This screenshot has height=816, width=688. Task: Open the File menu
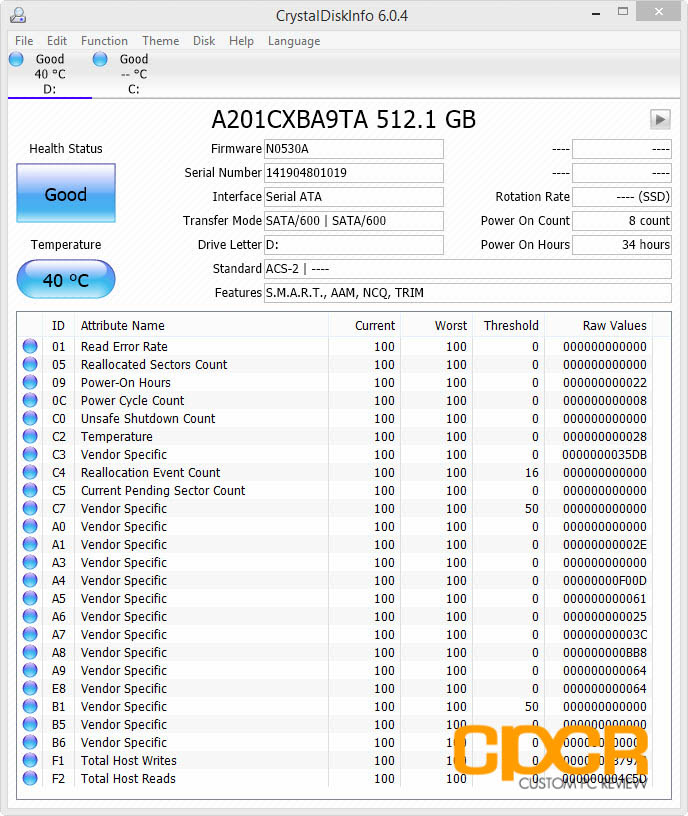click(24, 41)
